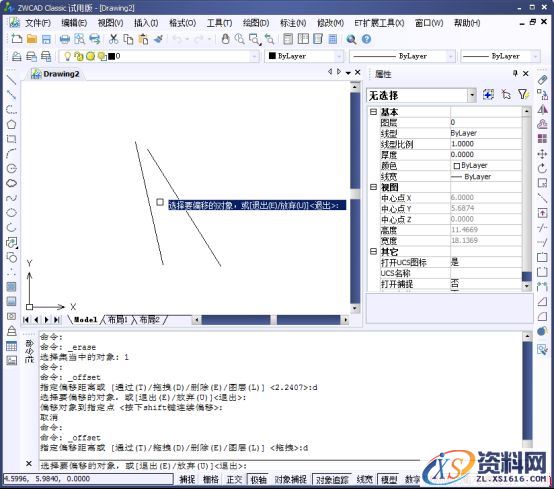Toggle 对象捕捉 object snap in status bar
554x489 pixels.
(x=290, y=479)
